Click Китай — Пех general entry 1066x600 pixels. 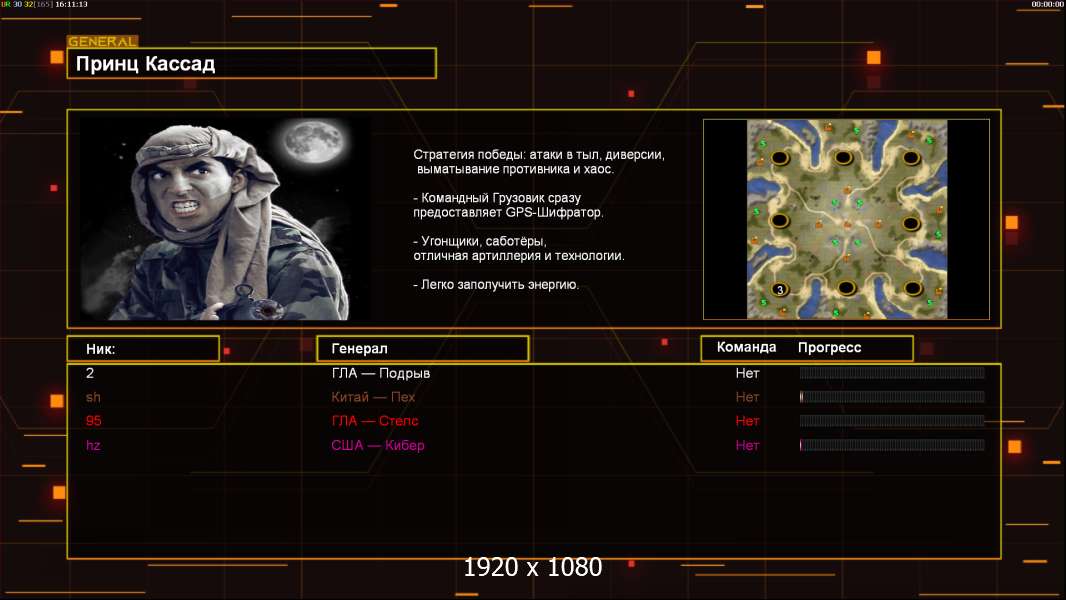(373, 397)
